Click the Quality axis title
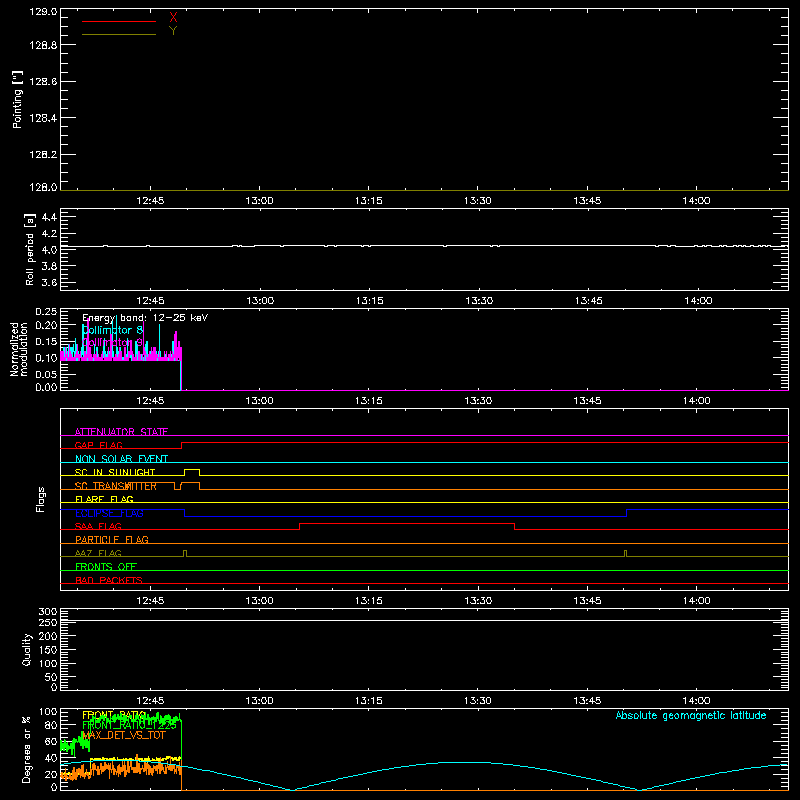The height and width of the screenshot is (800, 800). tap(27, 649)
